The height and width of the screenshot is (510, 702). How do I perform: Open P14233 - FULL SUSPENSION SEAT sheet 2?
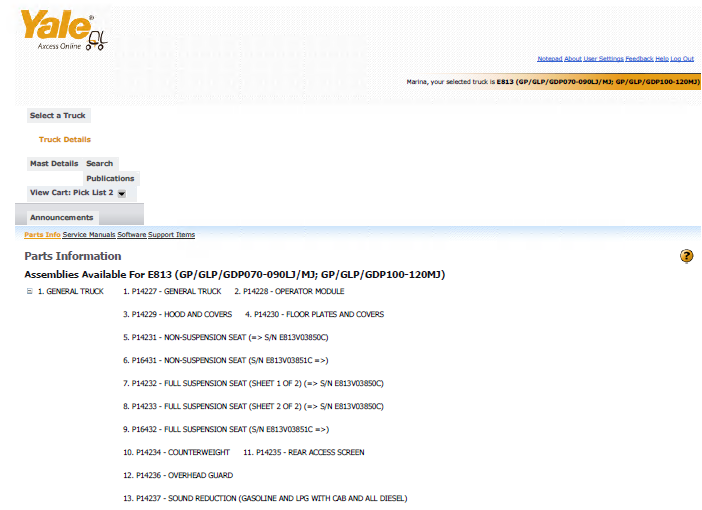click(253, 407)
